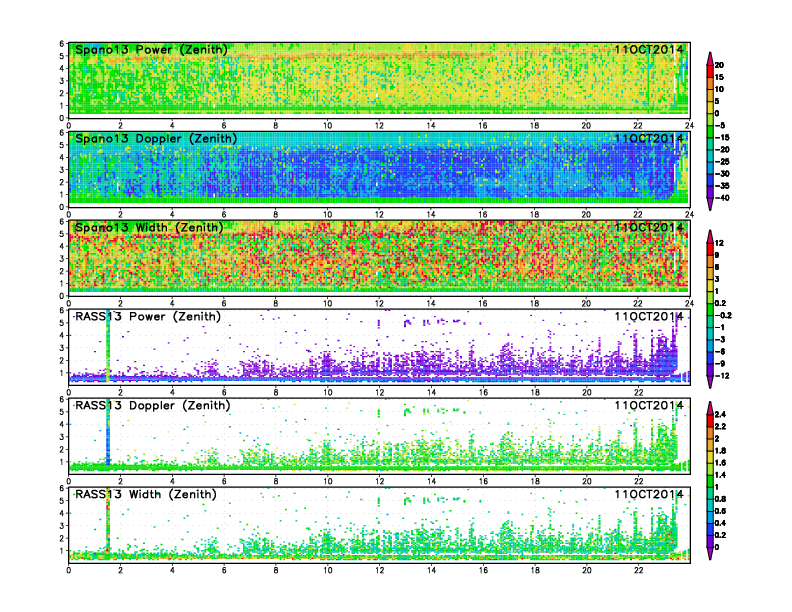The image size is (792, 612).
Task: Click the vertical blue streak in RASS13 Doppler panel
Action: [108, 432]
